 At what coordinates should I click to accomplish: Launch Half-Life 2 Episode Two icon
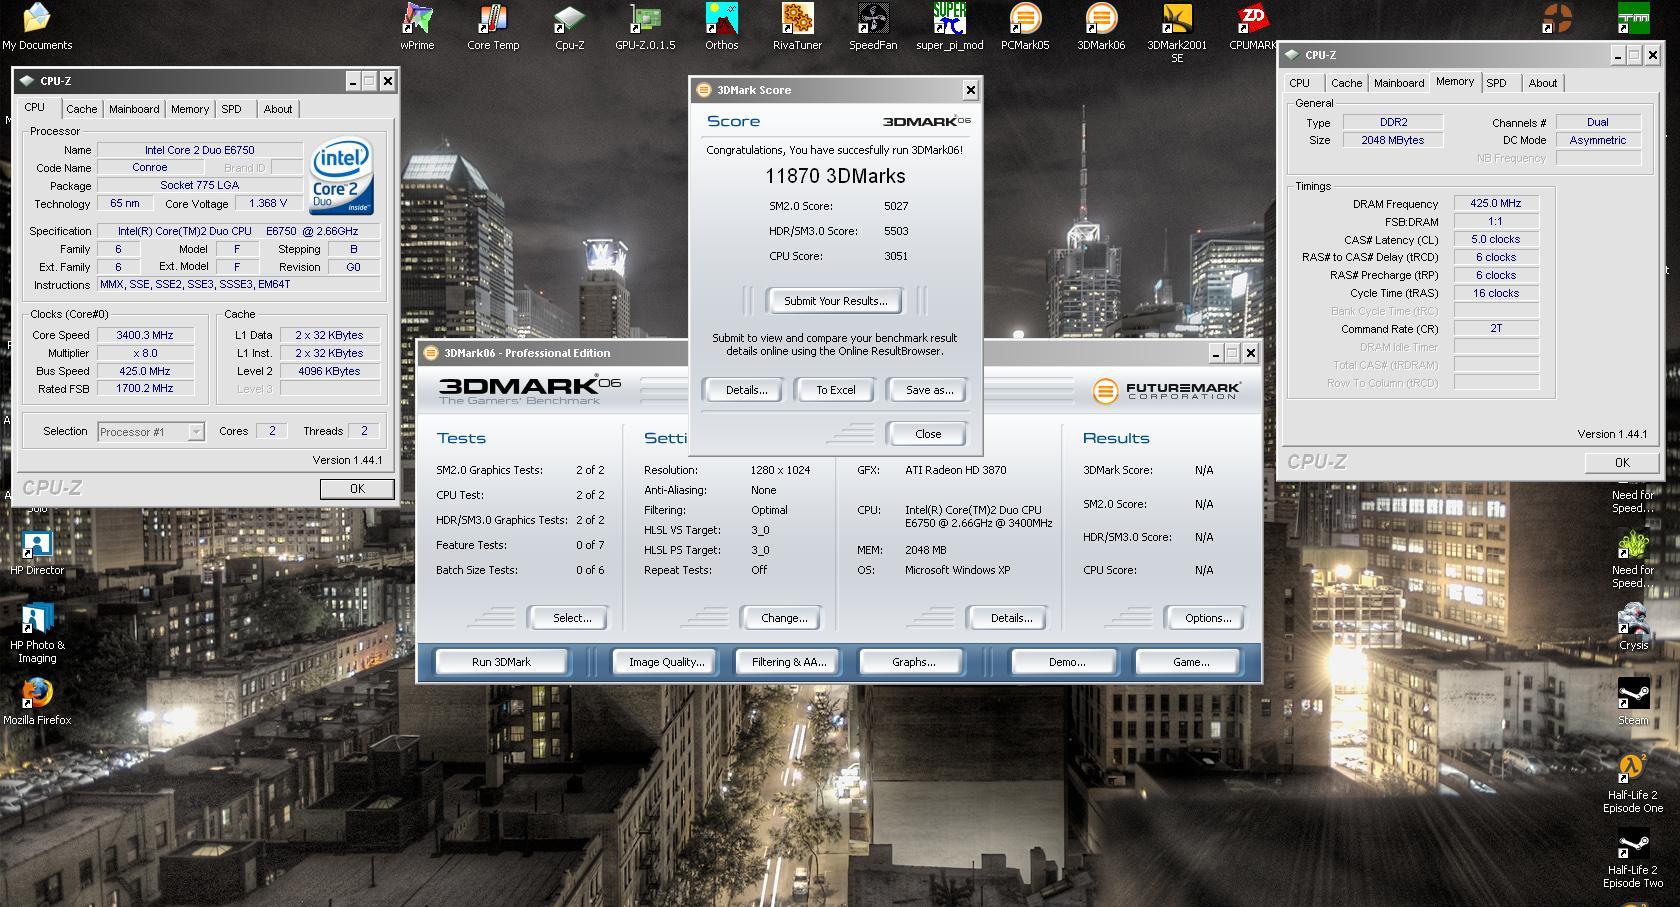[1633, 858]
